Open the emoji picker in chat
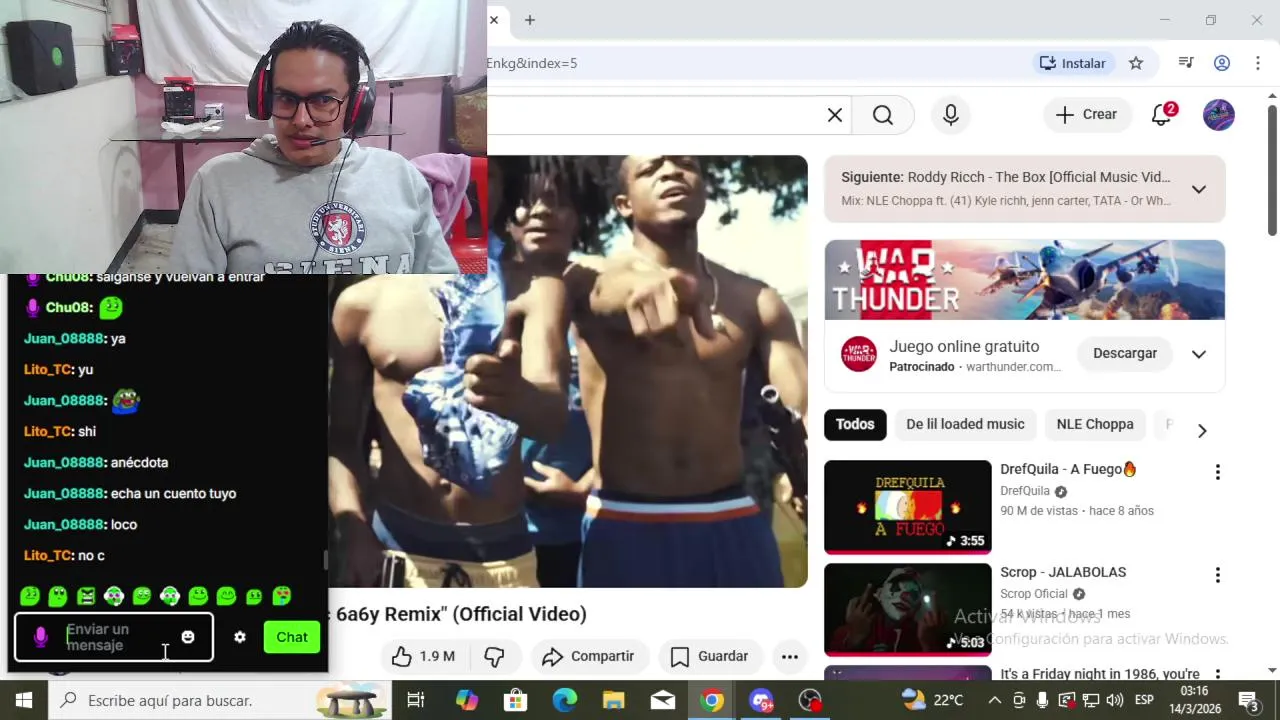This screenshot has width=1280, height=720. (x=188, y=637)
